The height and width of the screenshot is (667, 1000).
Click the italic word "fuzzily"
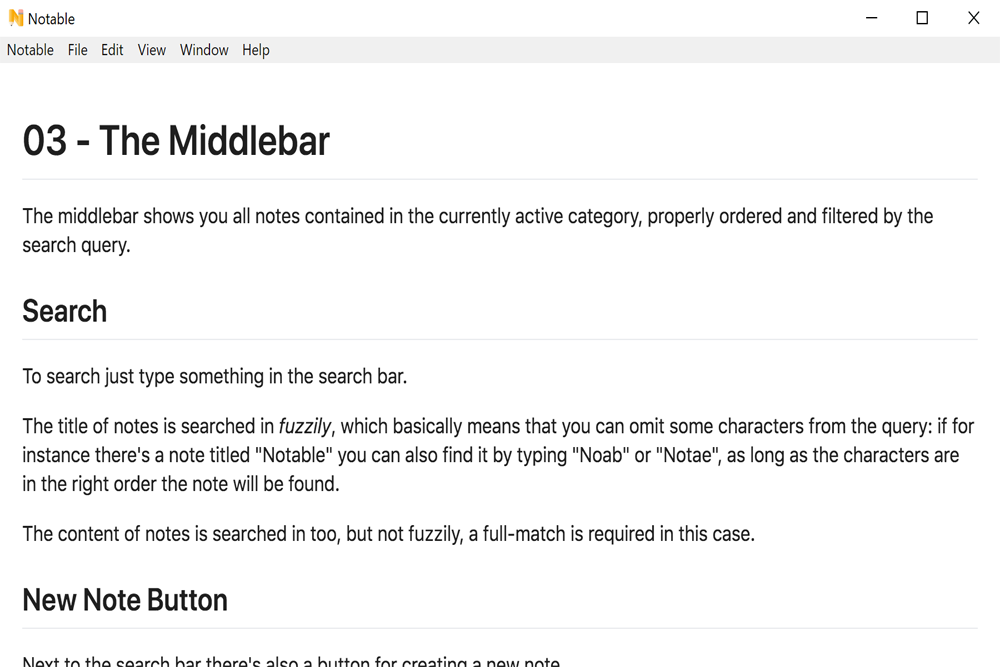[305, 426]
